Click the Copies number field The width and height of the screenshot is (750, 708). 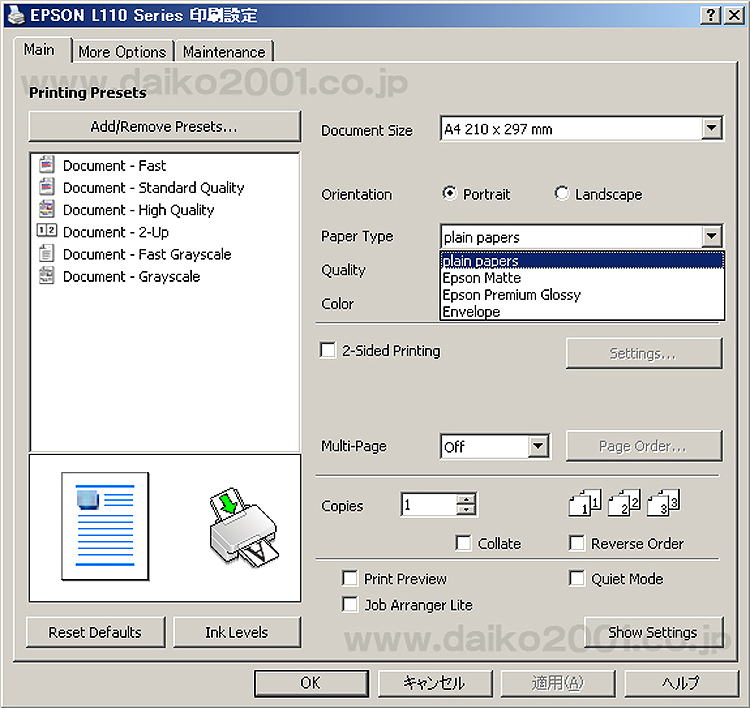click(x=429, y=504)
